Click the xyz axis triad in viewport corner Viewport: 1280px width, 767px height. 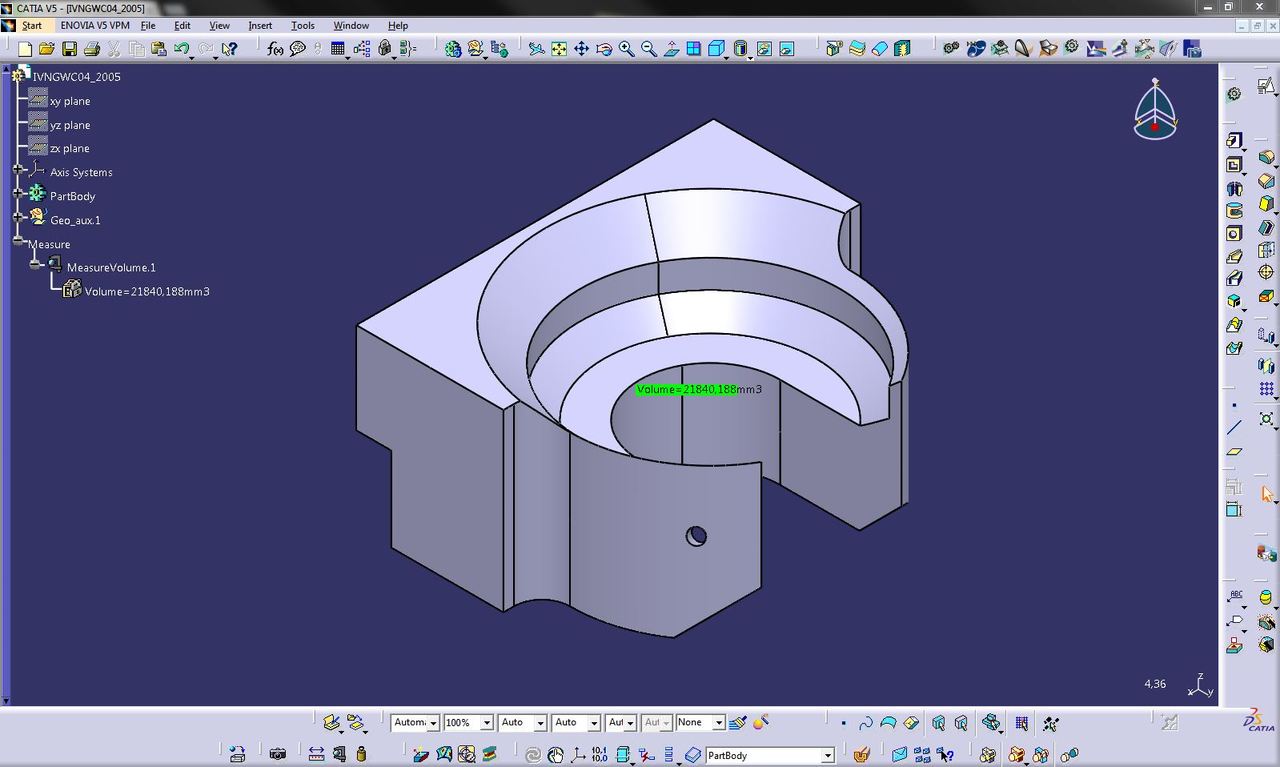(1200, 686)
